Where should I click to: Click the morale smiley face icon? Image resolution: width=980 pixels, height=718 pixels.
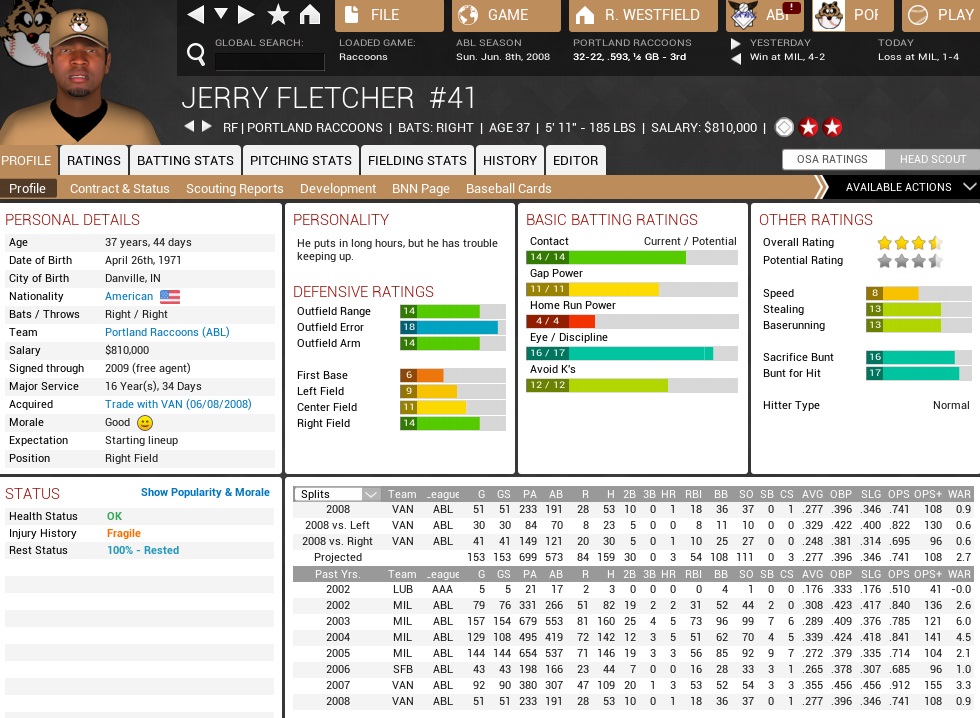point(144,423)
